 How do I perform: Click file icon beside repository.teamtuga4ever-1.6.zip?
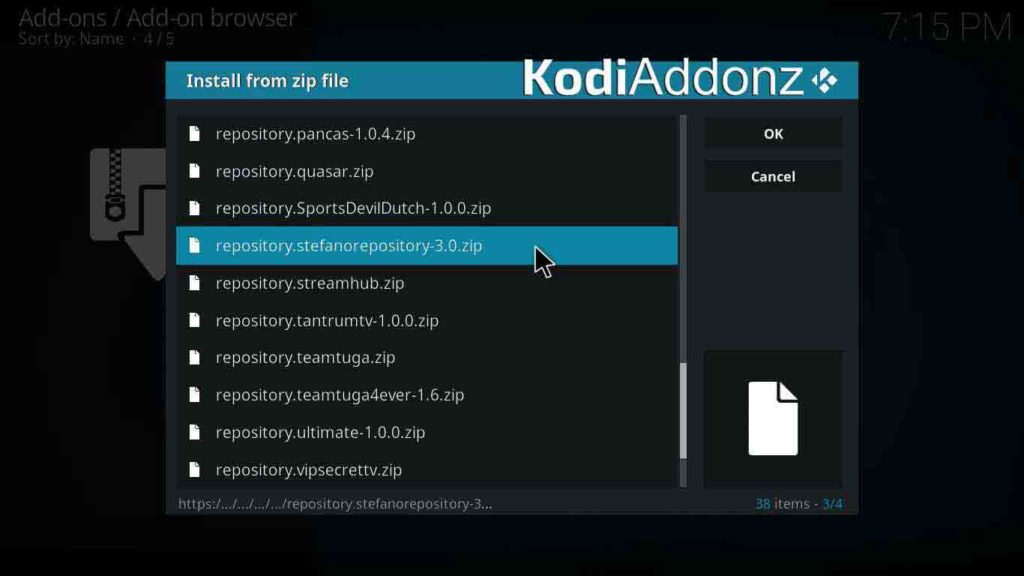[x=194, y=394]
